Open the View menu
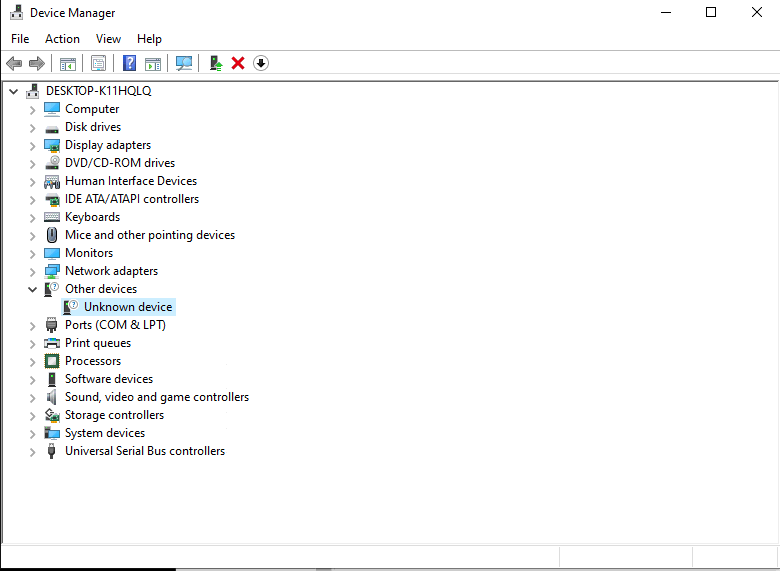The height and width of the screenshot is (571, 780). [x=108, y=39]
